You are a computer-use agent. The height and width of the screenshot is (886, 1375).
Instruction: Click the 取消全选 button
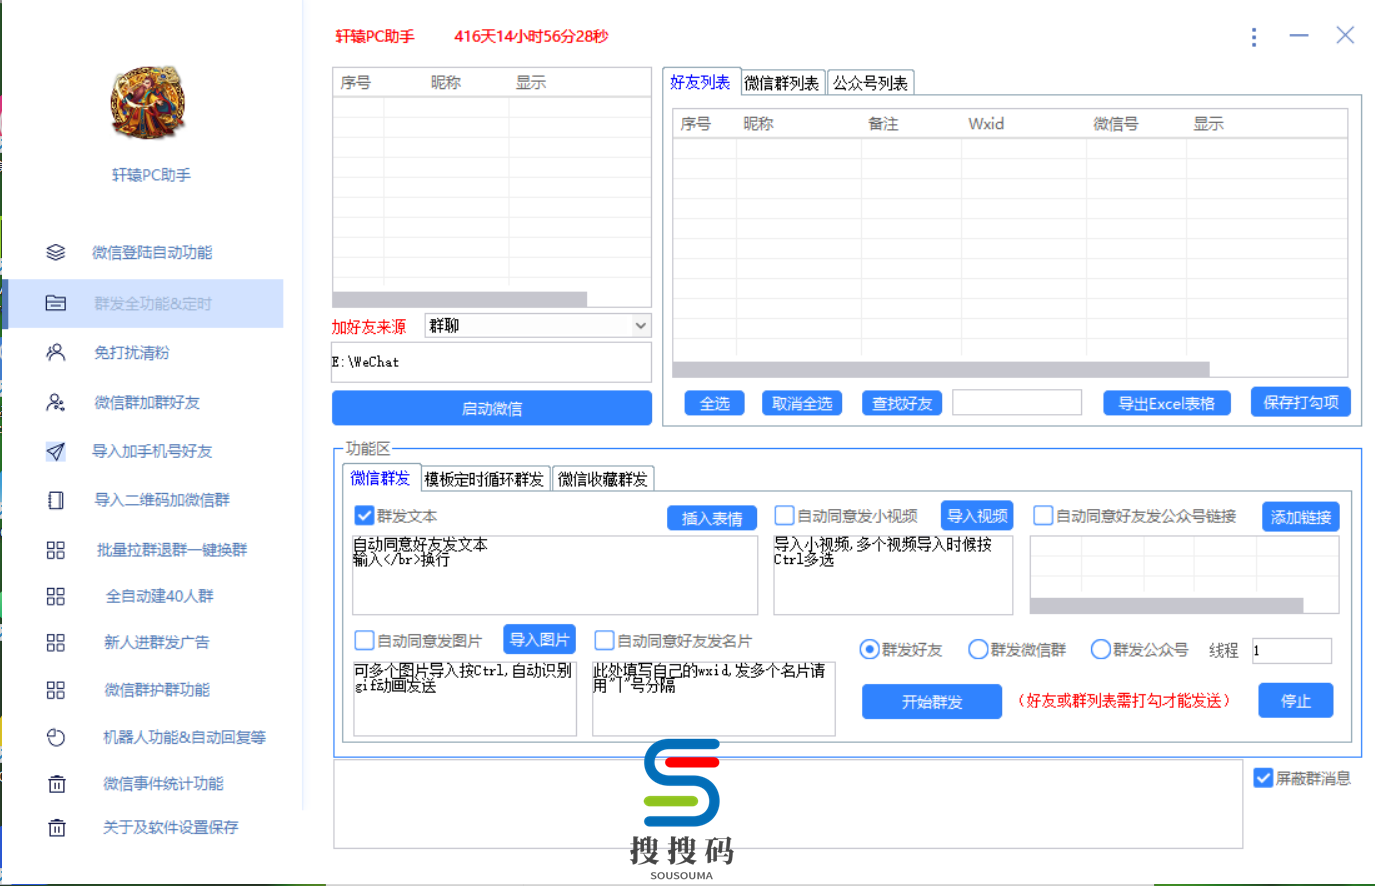click(802, 403)
